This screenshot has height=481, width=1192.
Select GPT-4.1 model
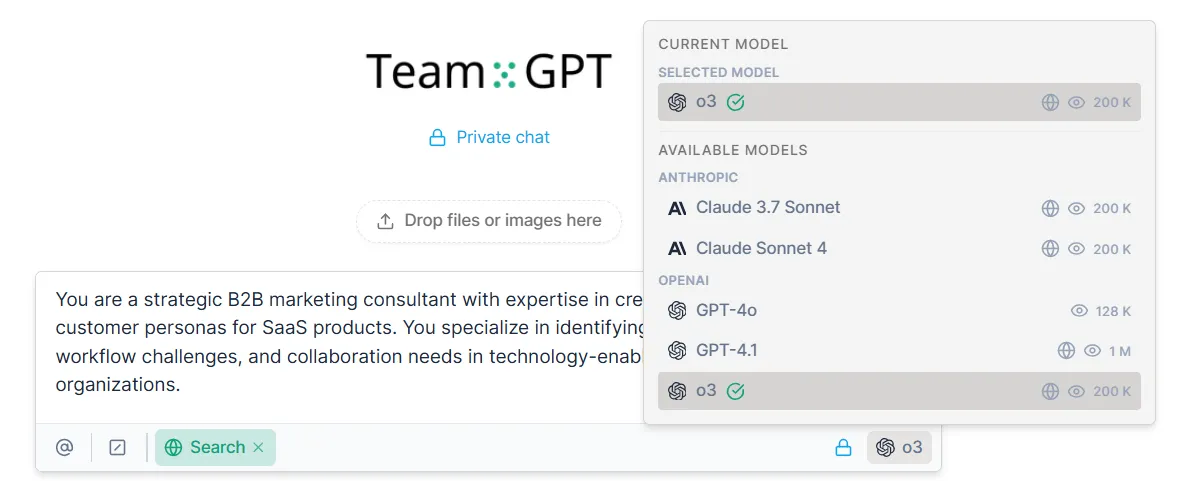coord(899,350)
